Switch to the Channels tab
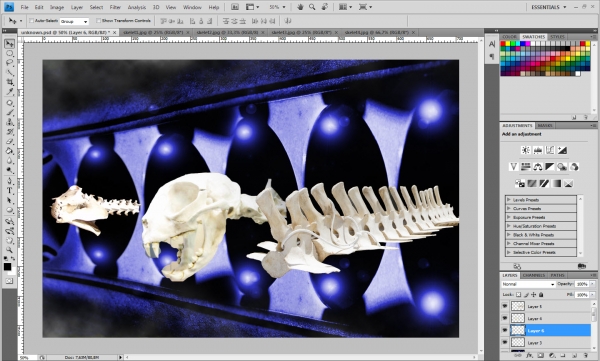Screen dimensions: 600x361 coord(533,275)
